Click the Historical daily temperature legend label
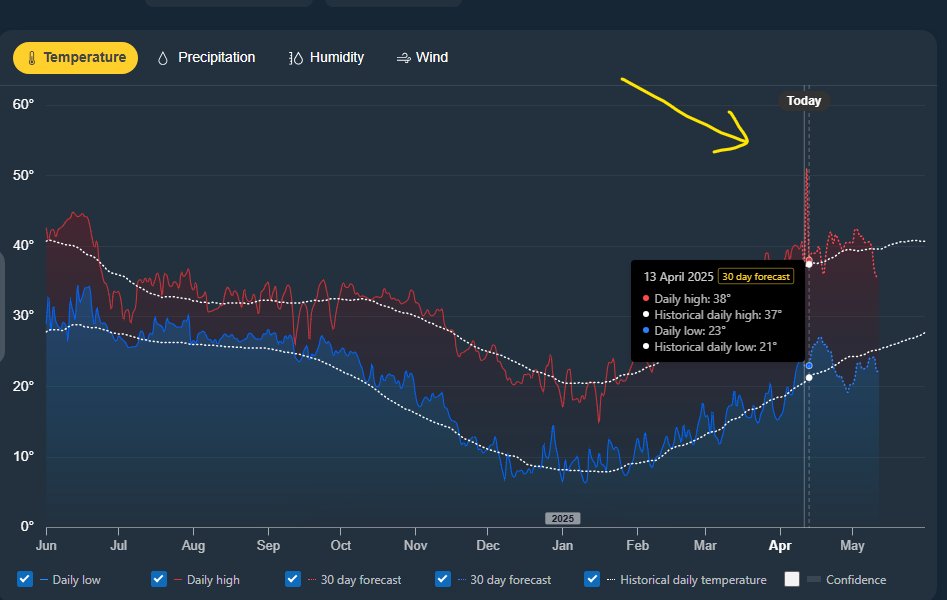 point(693,579)
